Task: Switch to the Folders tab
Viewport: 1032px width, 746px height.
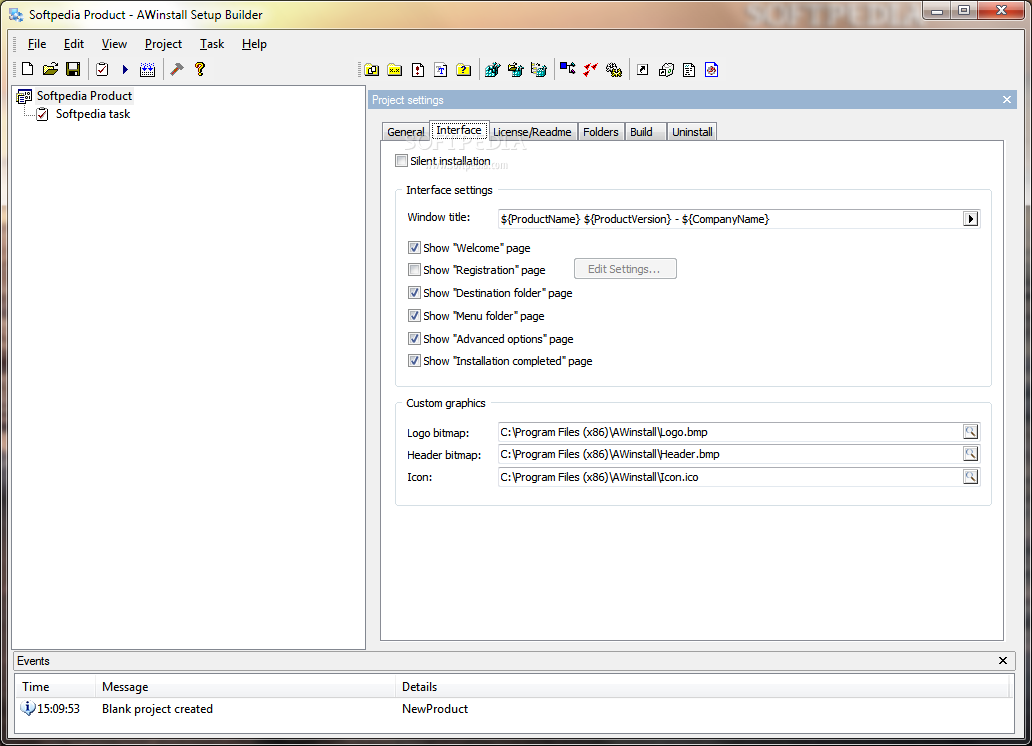Action: click(601, 132)
